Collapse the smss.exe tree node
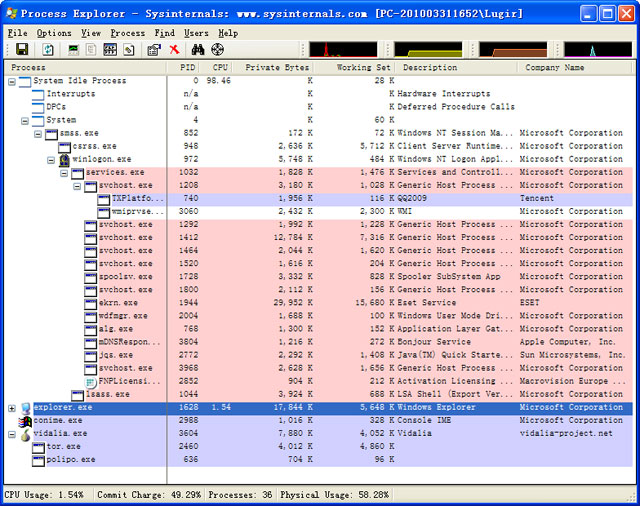 click(x=38, y=134)
